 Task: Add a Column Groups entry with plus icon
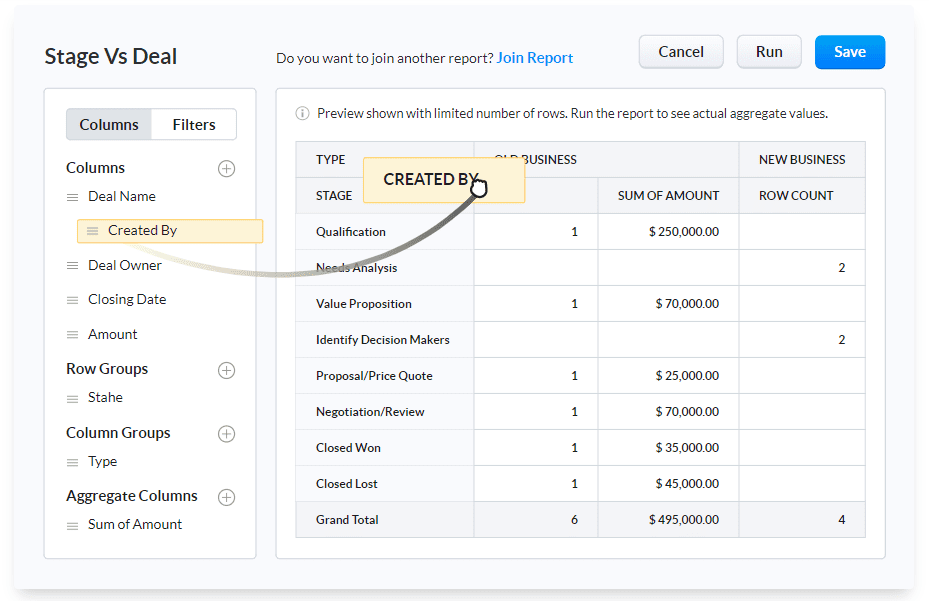(x=226, y=434)
